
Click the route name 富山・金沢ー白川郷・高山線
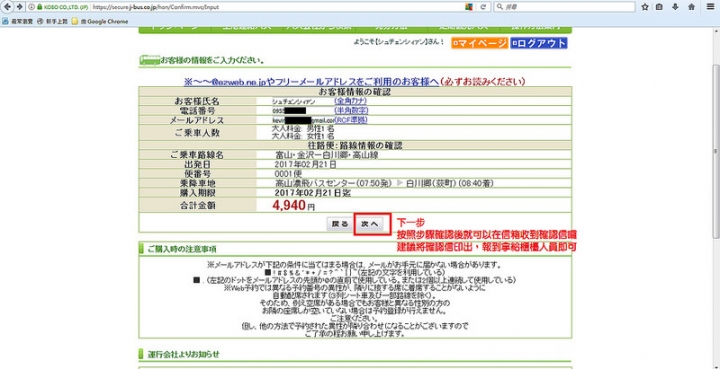point(326,155)
